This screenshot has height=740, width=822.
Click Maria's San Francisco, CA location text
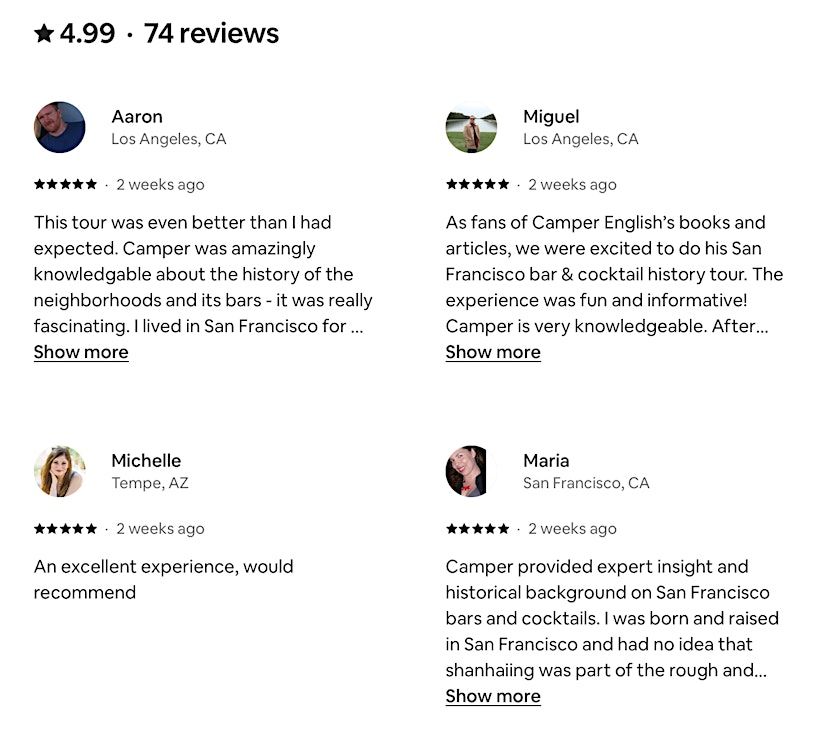pyautogui.click(x=586, y=483)
